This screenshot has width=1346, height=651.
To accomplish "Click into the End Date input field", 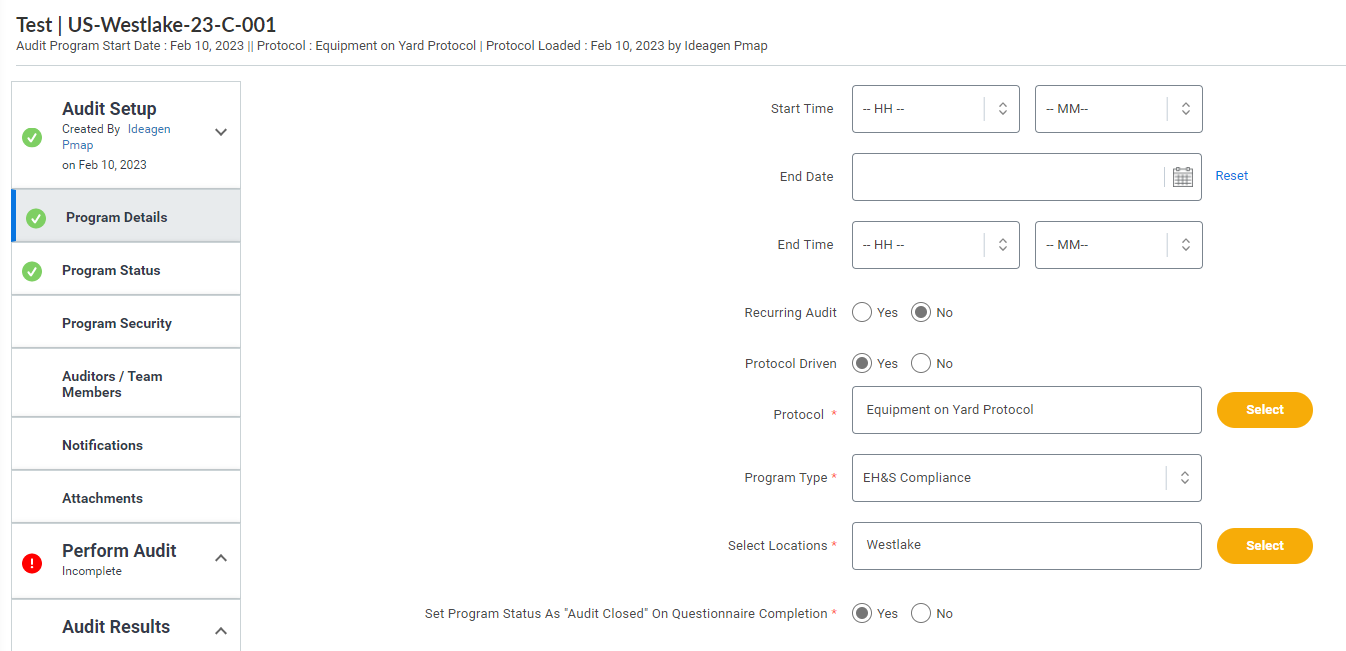I will [x=1008, y=177].
